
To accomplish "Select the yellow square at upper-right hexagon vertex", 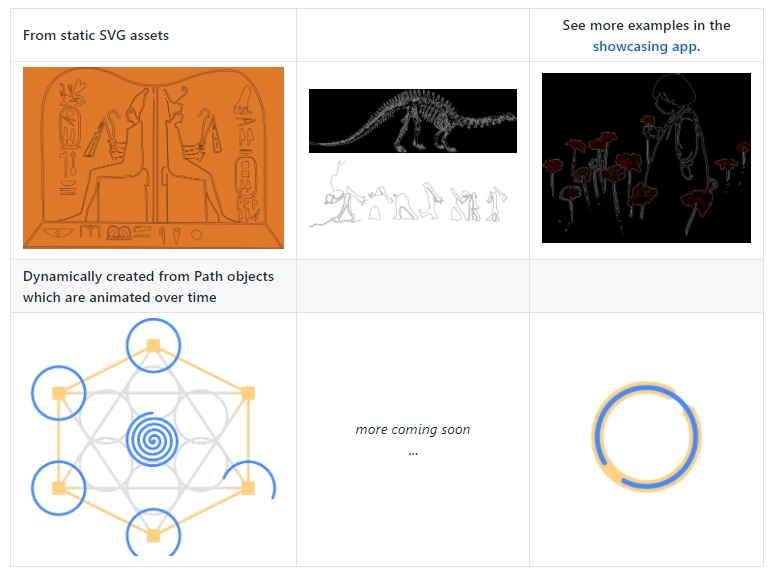I will pyautogui.click(x=248, y=393).
